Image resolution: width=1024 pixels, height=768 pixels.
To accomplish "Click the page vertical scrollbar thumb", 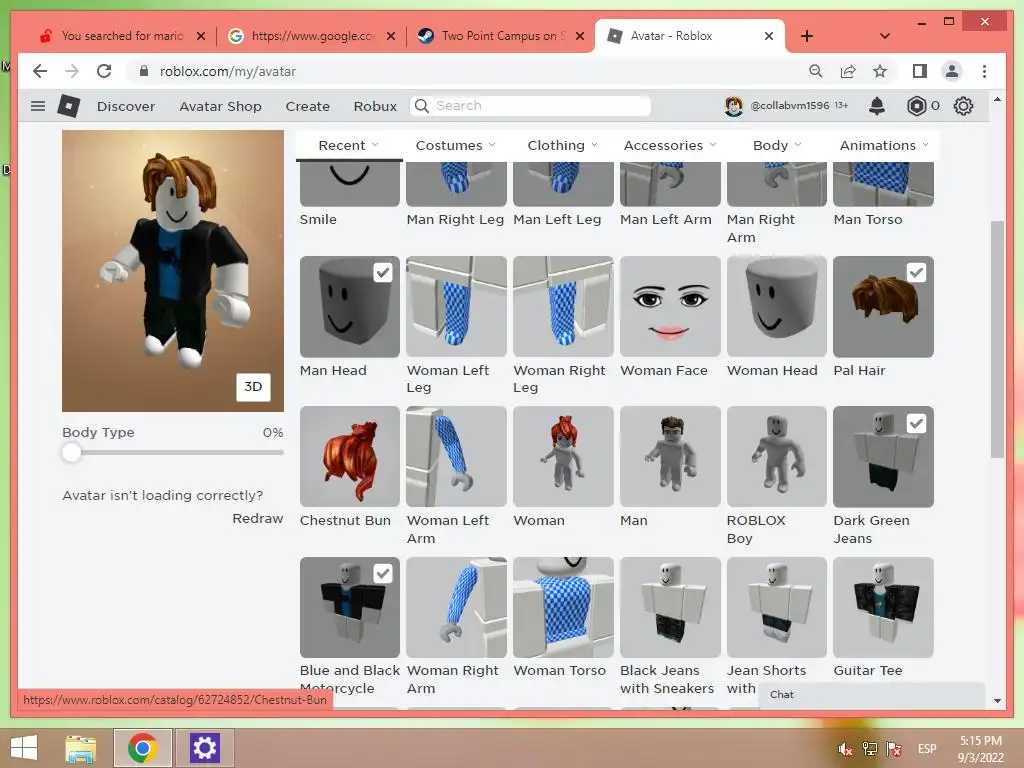I will pos(997,340).
